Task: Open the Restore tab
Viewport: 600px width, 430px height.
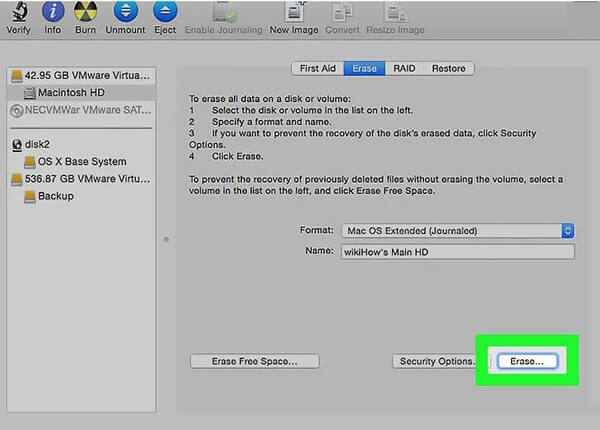Action: [449, 69]
